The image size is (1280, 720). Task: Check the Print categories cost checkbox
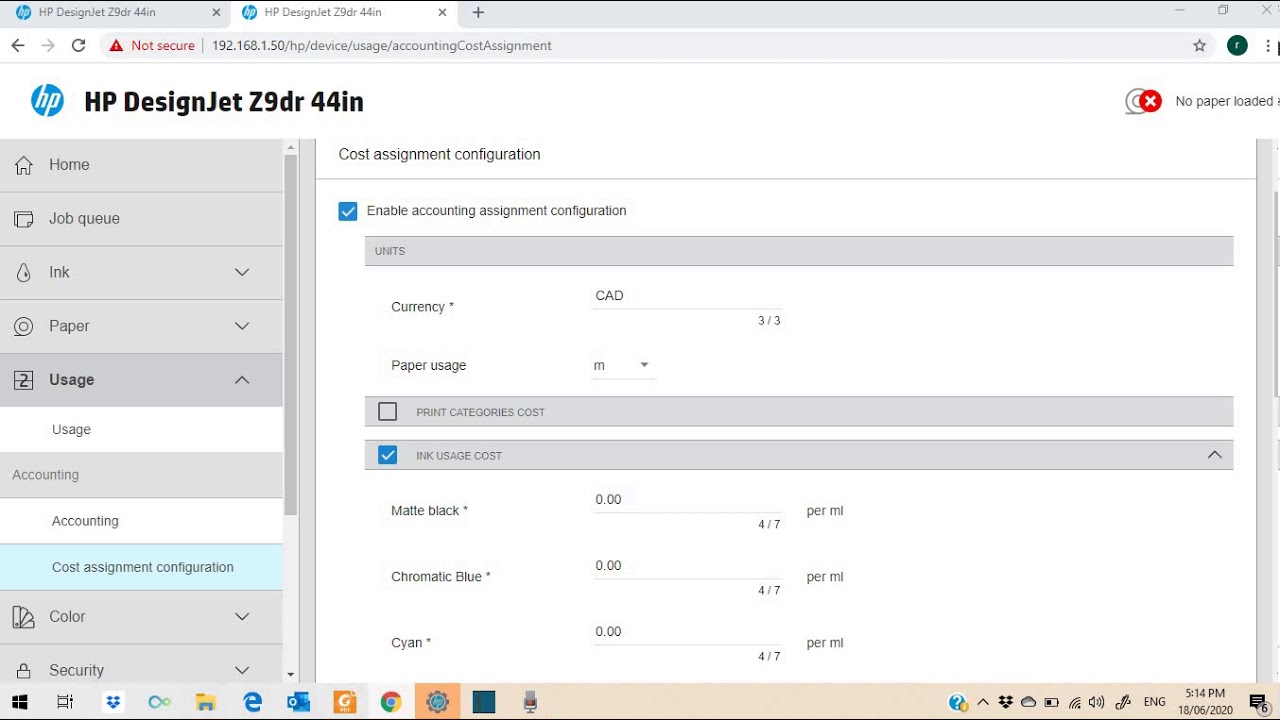click(x=388, y=412)
